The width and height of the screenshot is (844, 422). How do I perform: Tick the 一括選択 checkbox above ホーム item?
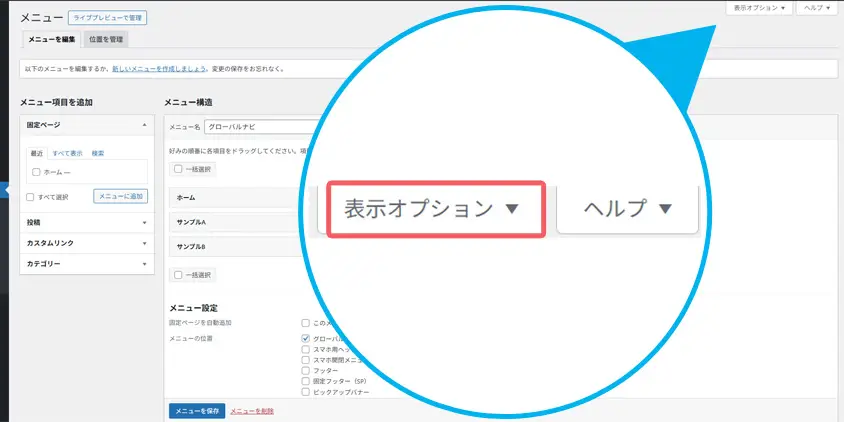tap(178, 169)
